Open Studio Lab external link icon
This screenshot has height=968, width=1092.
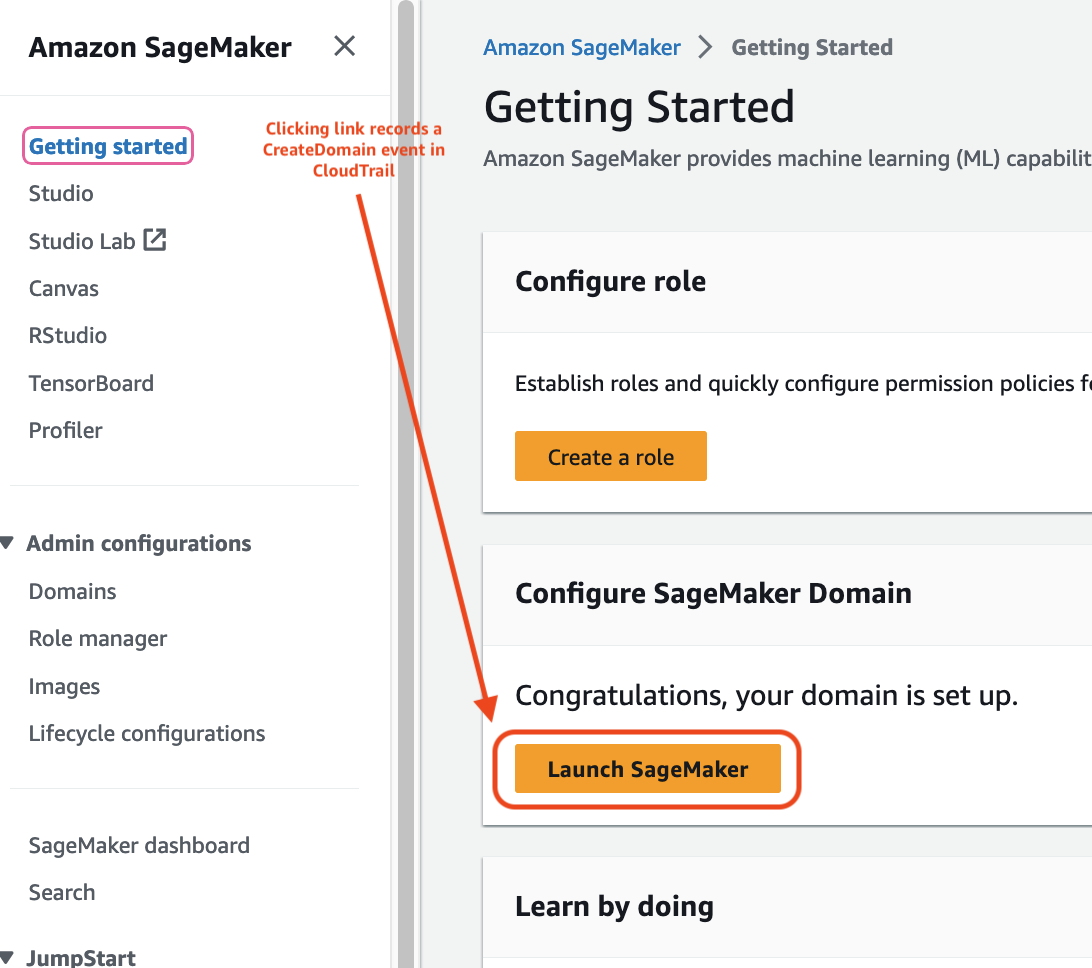(x=155, y=240)
